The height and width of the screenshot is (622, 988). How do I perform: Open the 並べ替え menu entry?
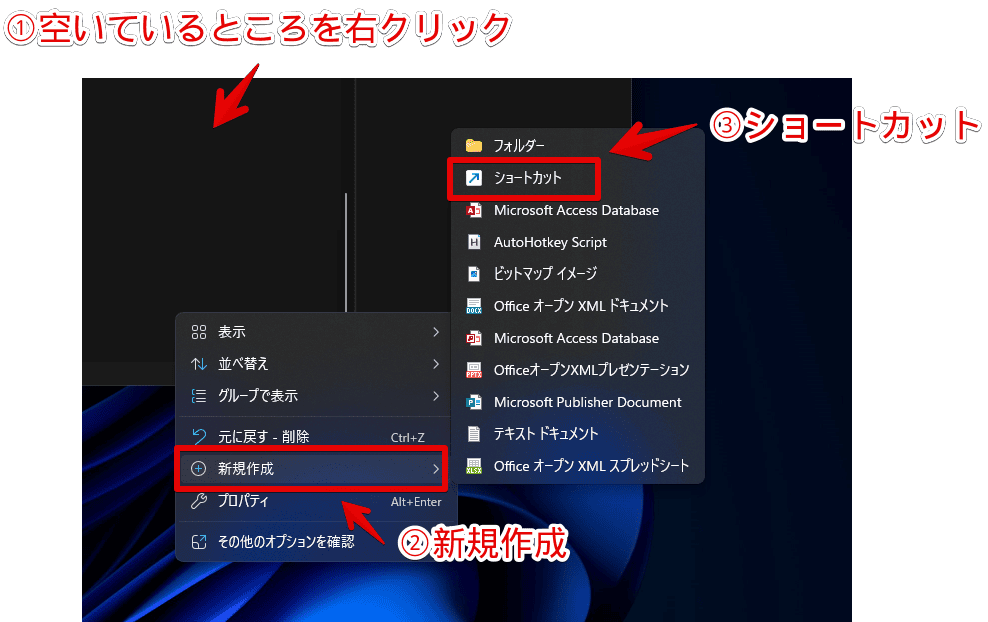point(314,364)
